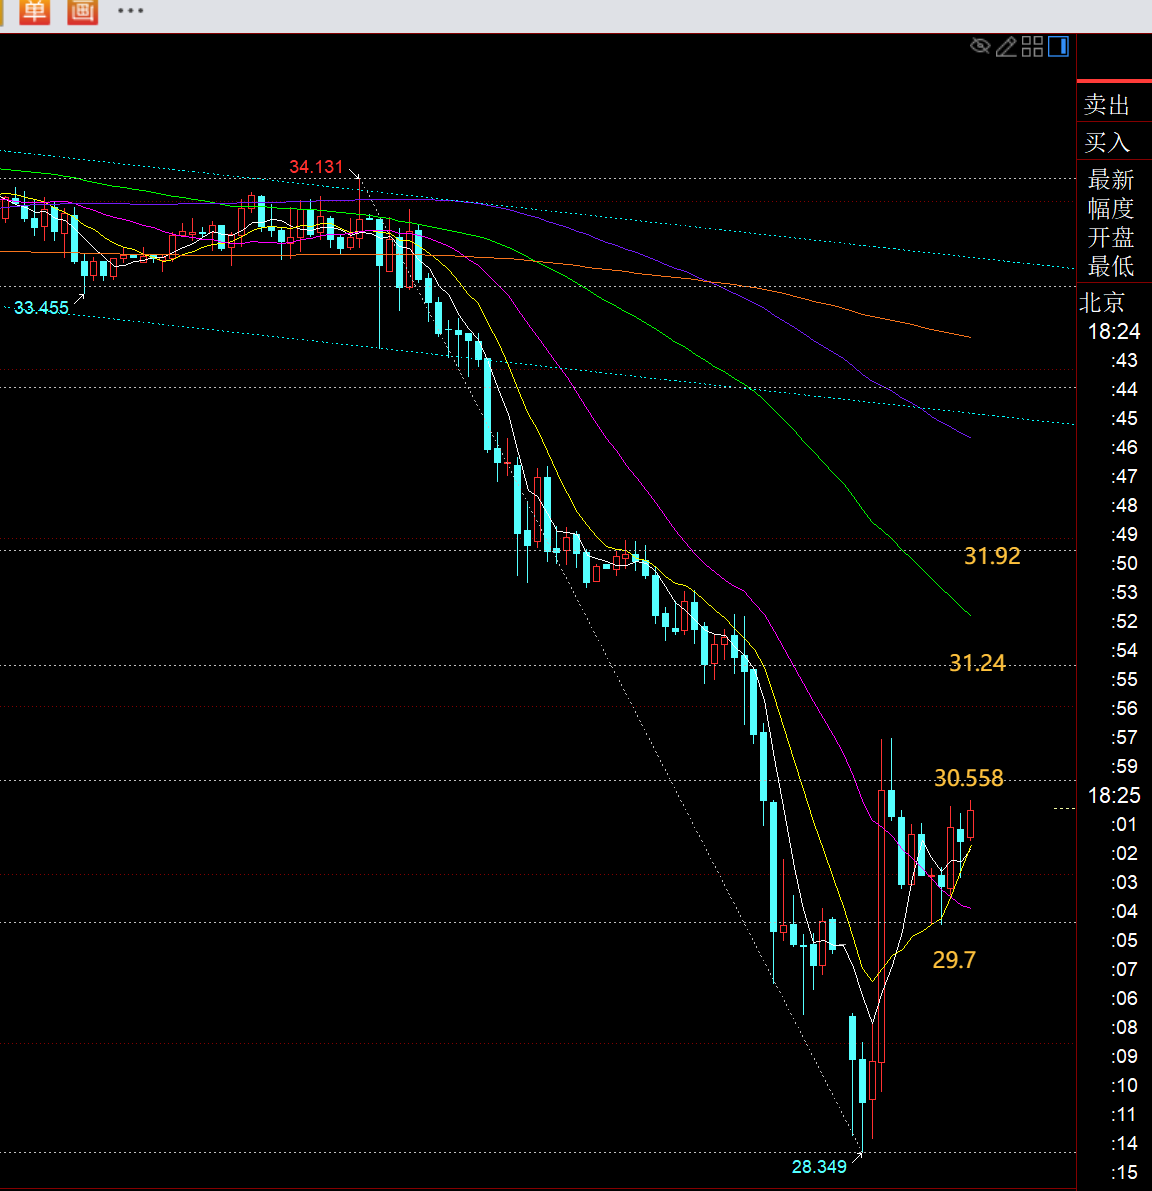Click the 卖出 sell label
Image resolution: width=1152 pixels, height=1191 pixels.
click(1107, 105)
